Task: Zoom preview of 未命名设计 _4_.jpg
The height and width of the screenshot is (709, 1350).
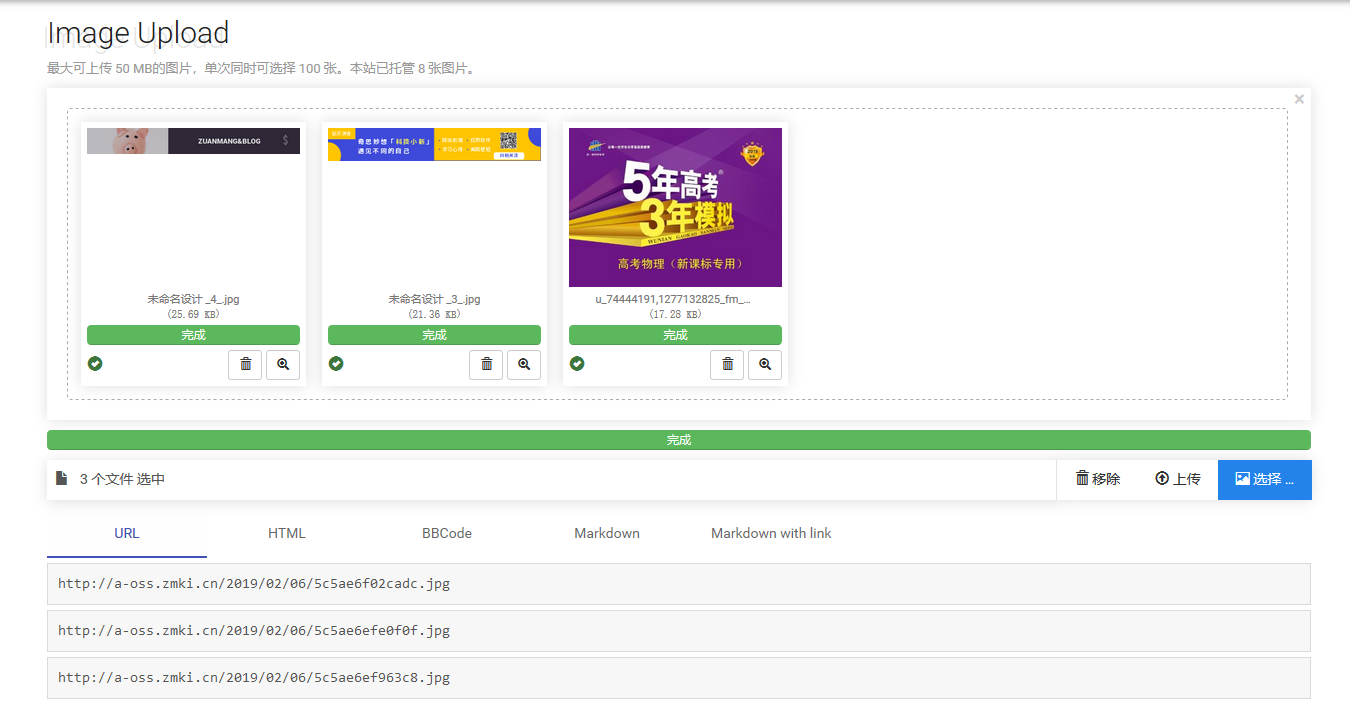Action: tap(283, 365)
